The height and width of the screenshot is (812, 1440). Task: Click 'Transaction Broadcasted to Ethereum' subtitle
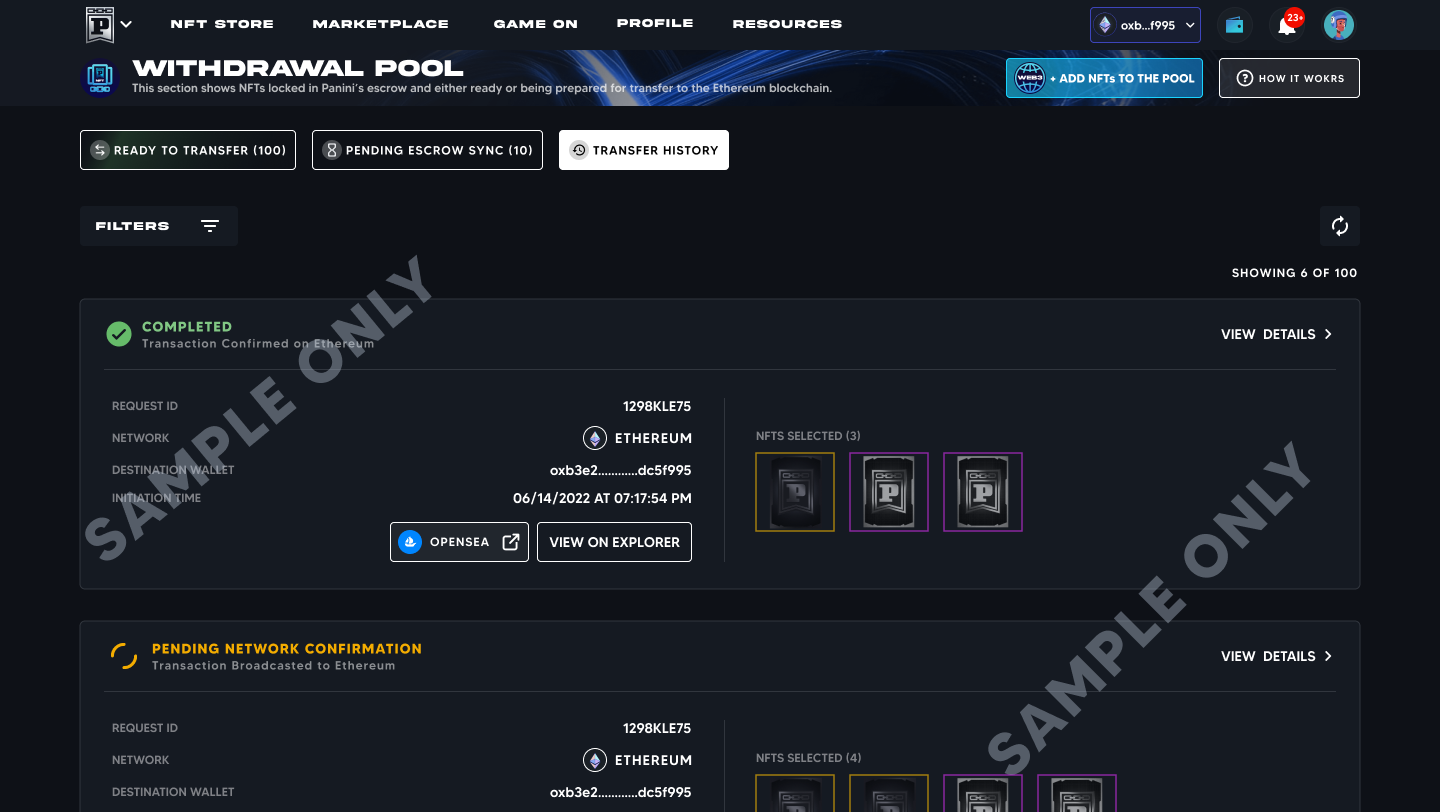[273, 666]
